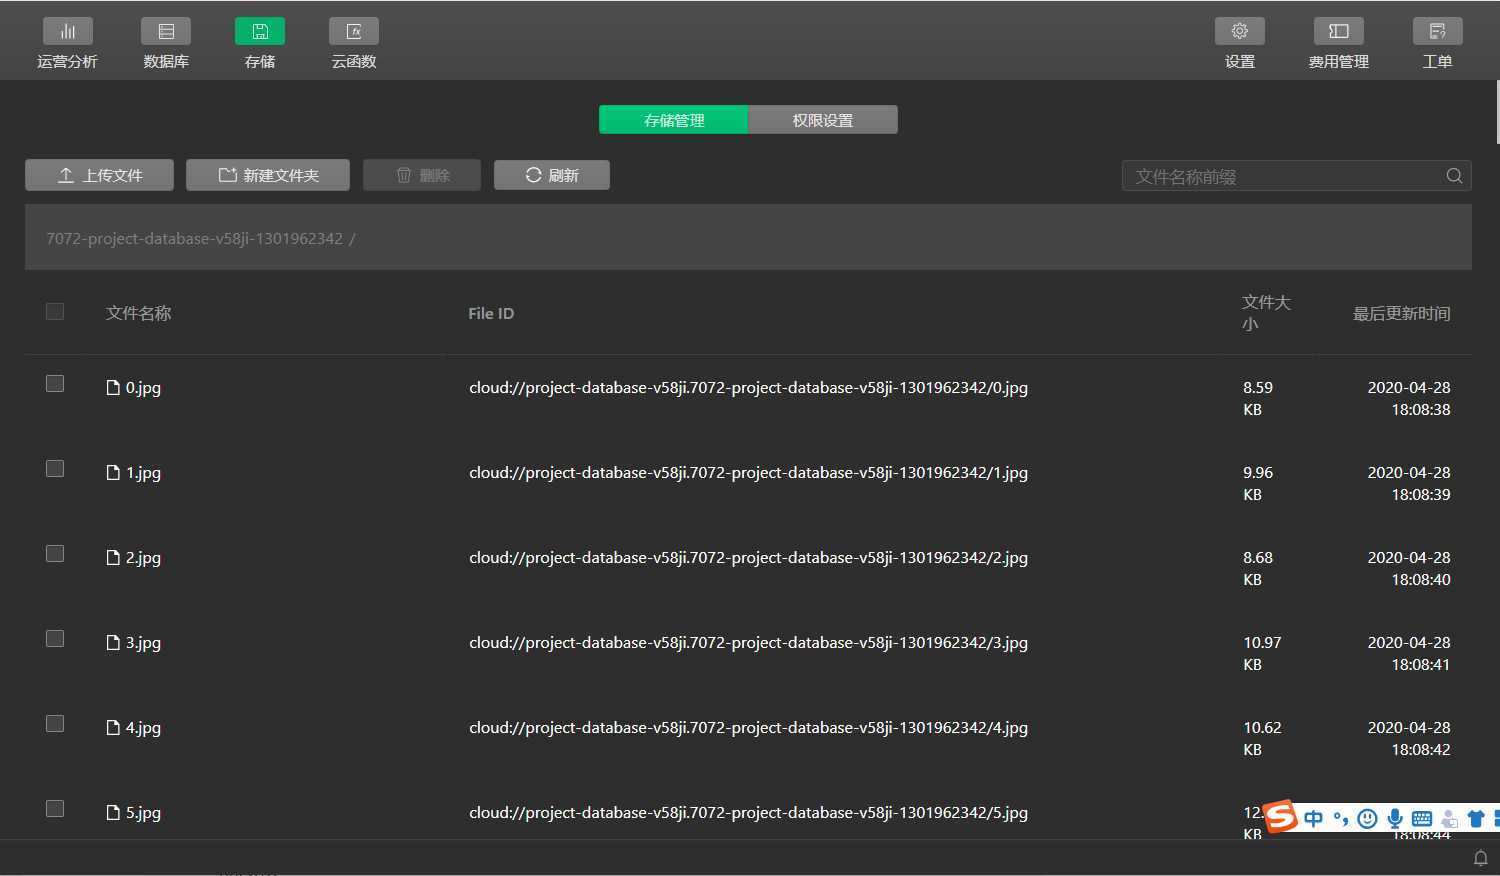Image resolution: width=1500 pixels, height=876 pixels.
Task: Click the 8.59 KB file size
Action: pos(1258,398)
